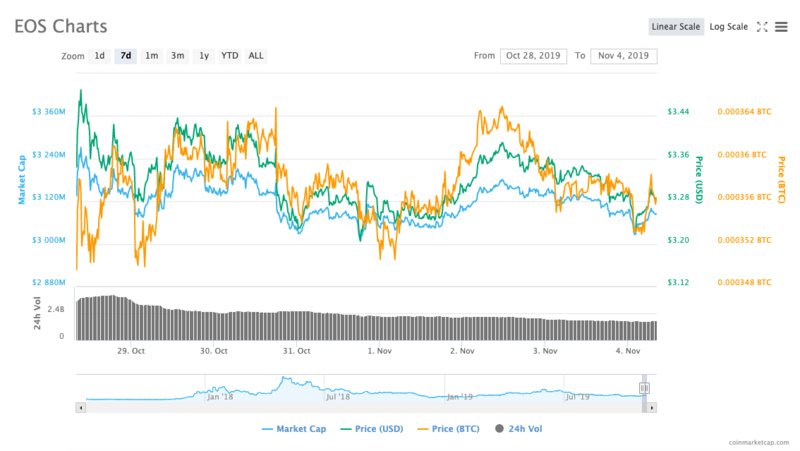Click the $2 880M market cap label
Viewport: 800px width, 451px height.
(x=48, y=282)
